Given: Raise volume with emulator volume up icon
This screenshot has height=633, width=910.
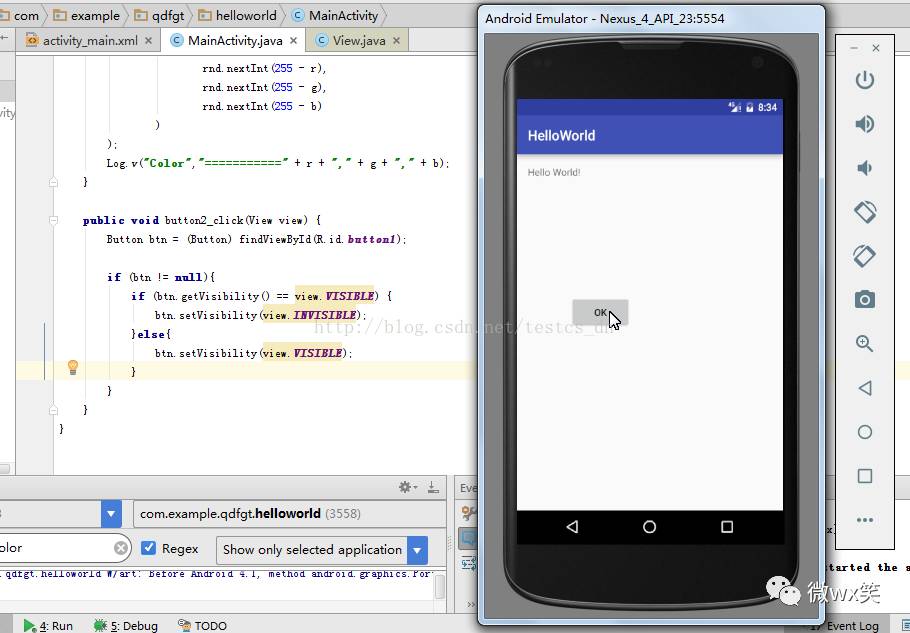Looking at the screenshot, I should (865, 124).
